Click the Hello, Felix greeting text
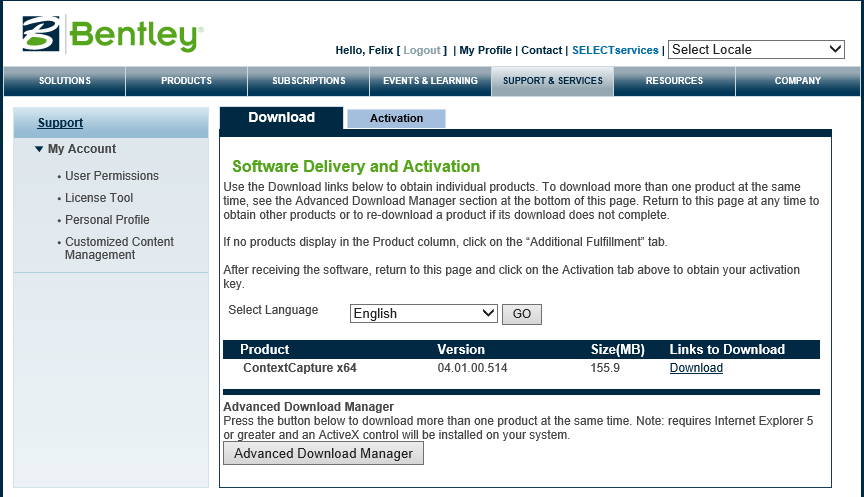 coord(364,51)
